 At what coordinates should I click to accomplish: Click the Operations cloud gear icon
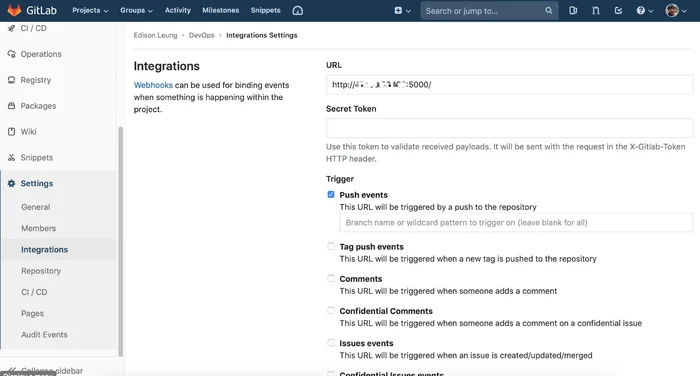(x=11, y=54)
